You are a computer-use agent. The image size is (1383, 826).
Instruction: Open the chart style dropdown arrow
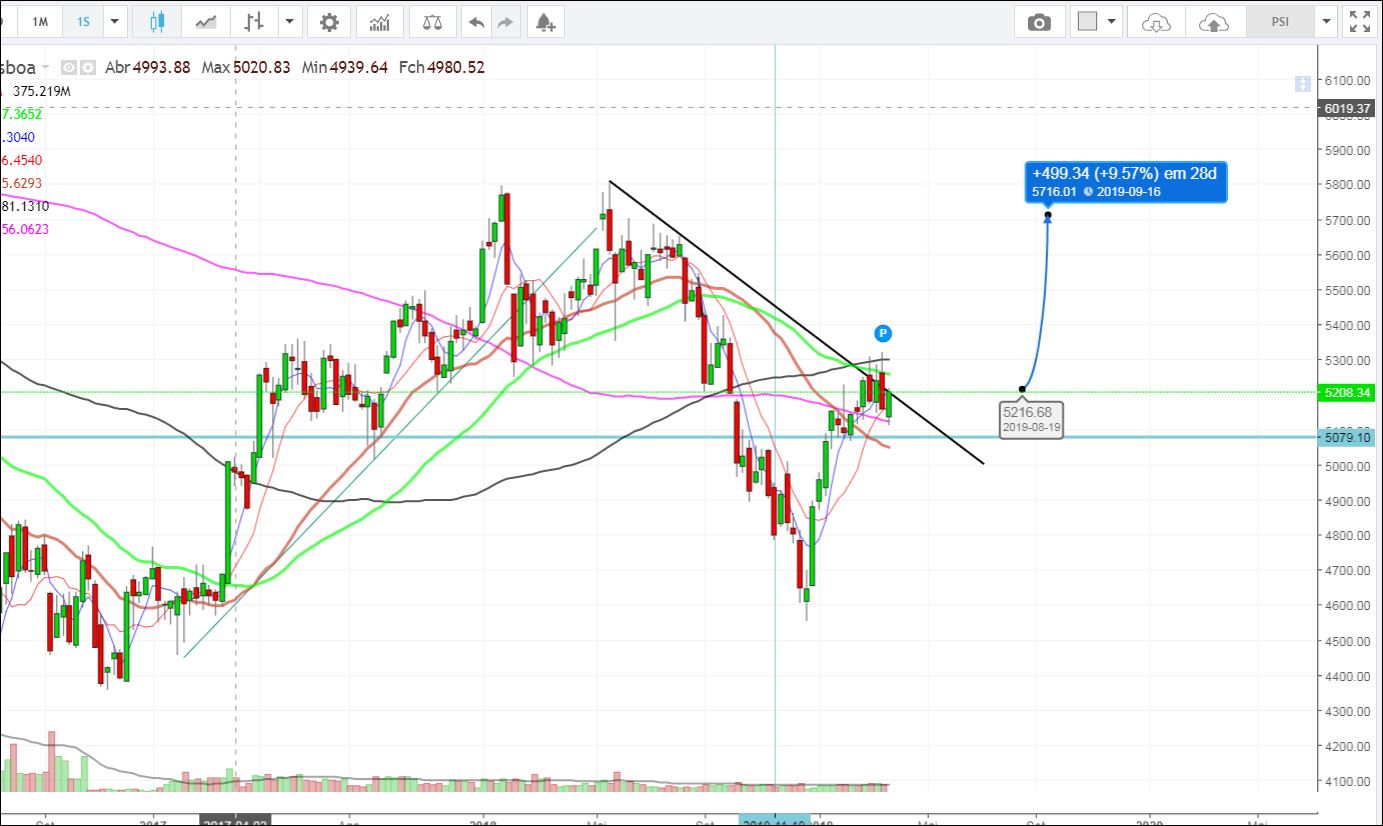290,21
